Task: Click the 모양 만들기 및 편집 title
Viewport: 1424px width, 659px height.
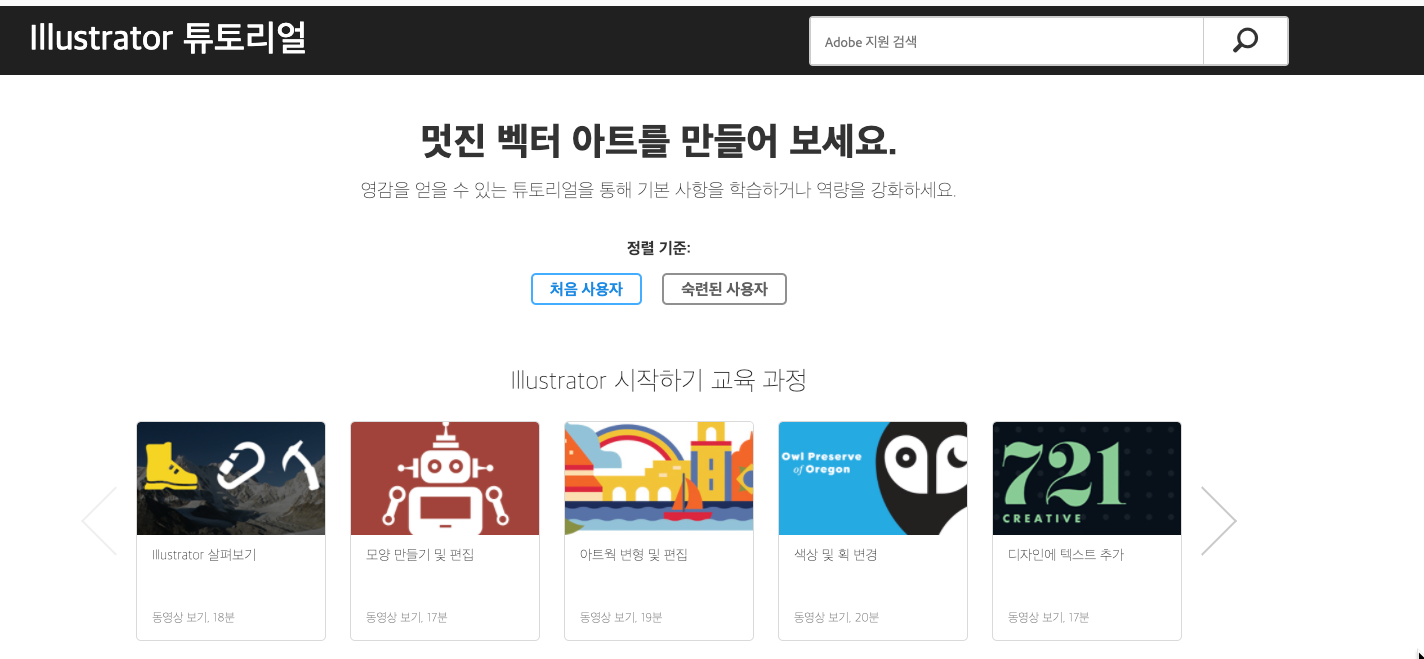Action: click(420, 554)
